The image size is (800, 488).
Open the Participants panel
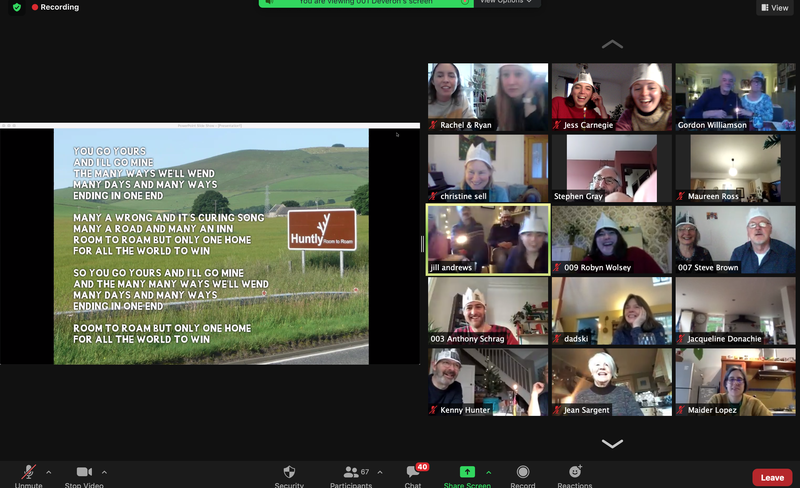[x=350, y=473]
